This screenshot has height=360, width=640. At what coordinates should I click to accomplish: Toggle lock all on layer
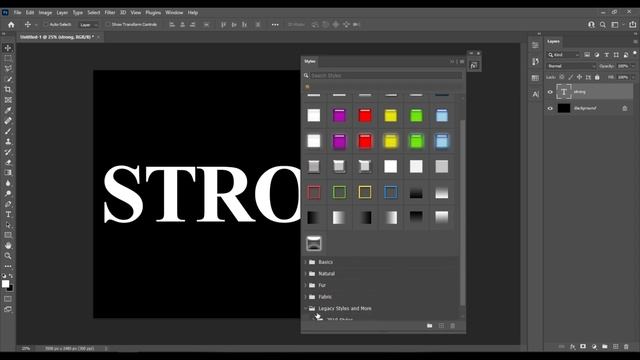coord(597,77)
